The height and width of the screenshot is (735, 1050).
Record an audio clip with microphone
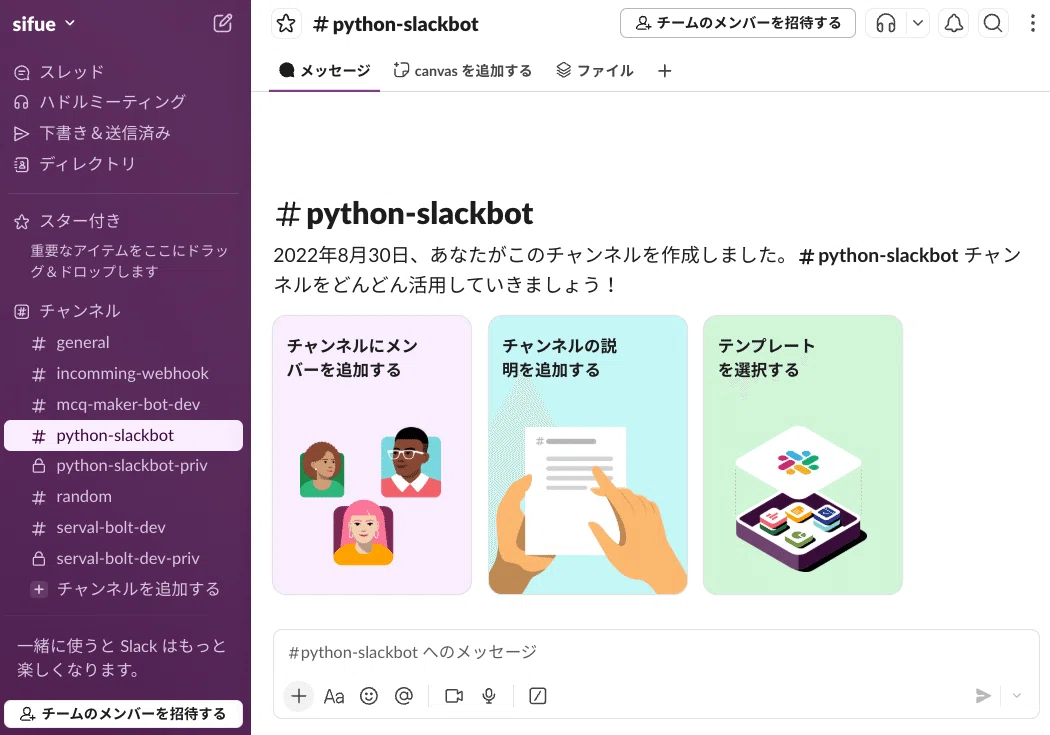pos(489,696)
